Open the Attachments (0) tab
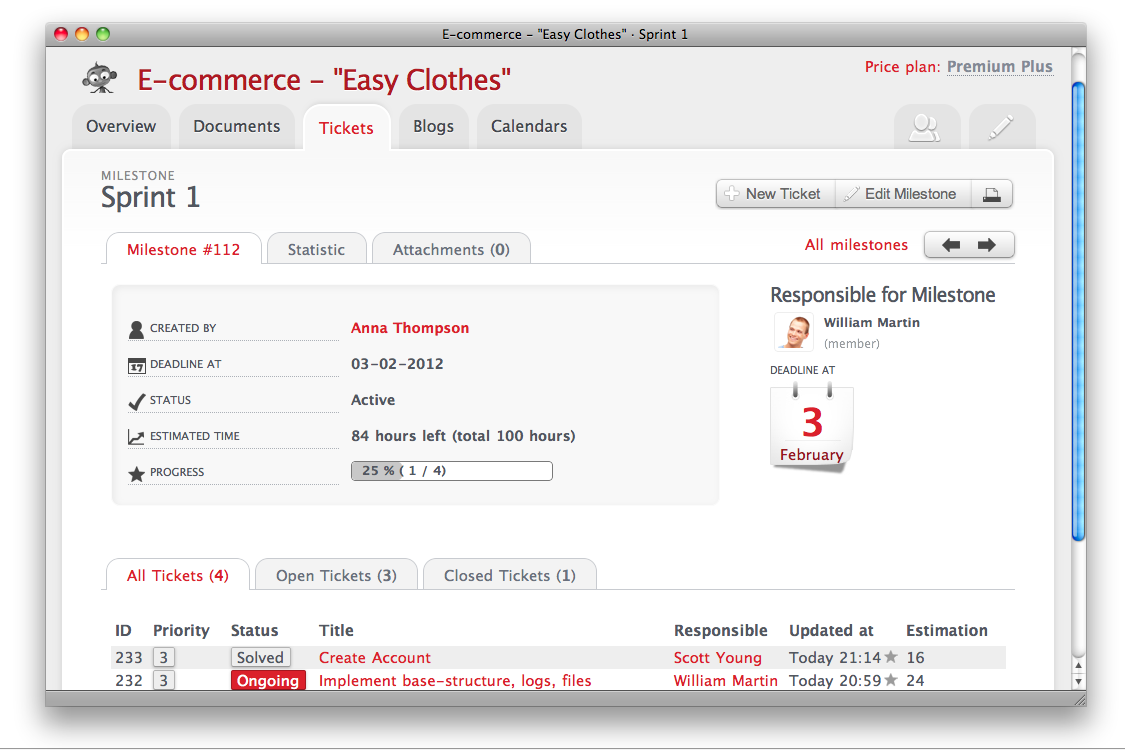1125x750 pixels. point(451,250)
